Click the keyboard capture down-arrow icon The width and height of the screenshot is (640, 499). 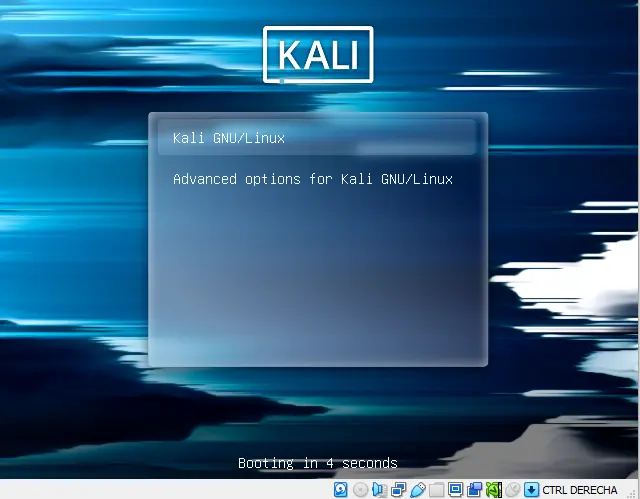click(x=531, y=490)
